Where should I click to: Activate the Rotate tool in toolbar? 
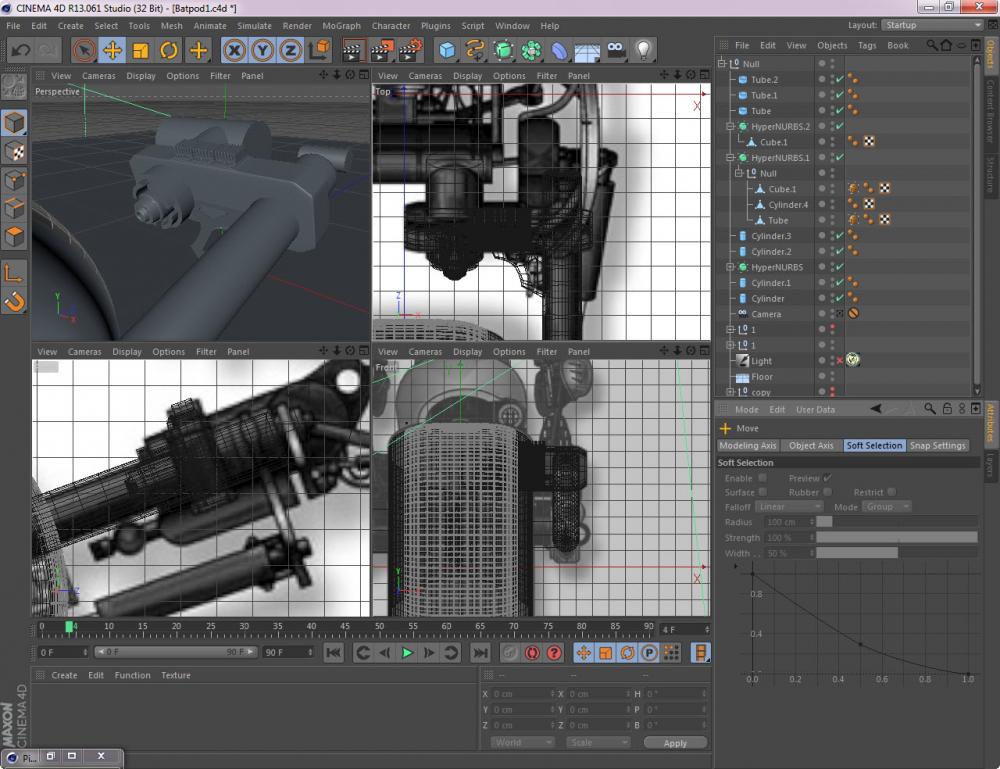(x=169, y=50)
